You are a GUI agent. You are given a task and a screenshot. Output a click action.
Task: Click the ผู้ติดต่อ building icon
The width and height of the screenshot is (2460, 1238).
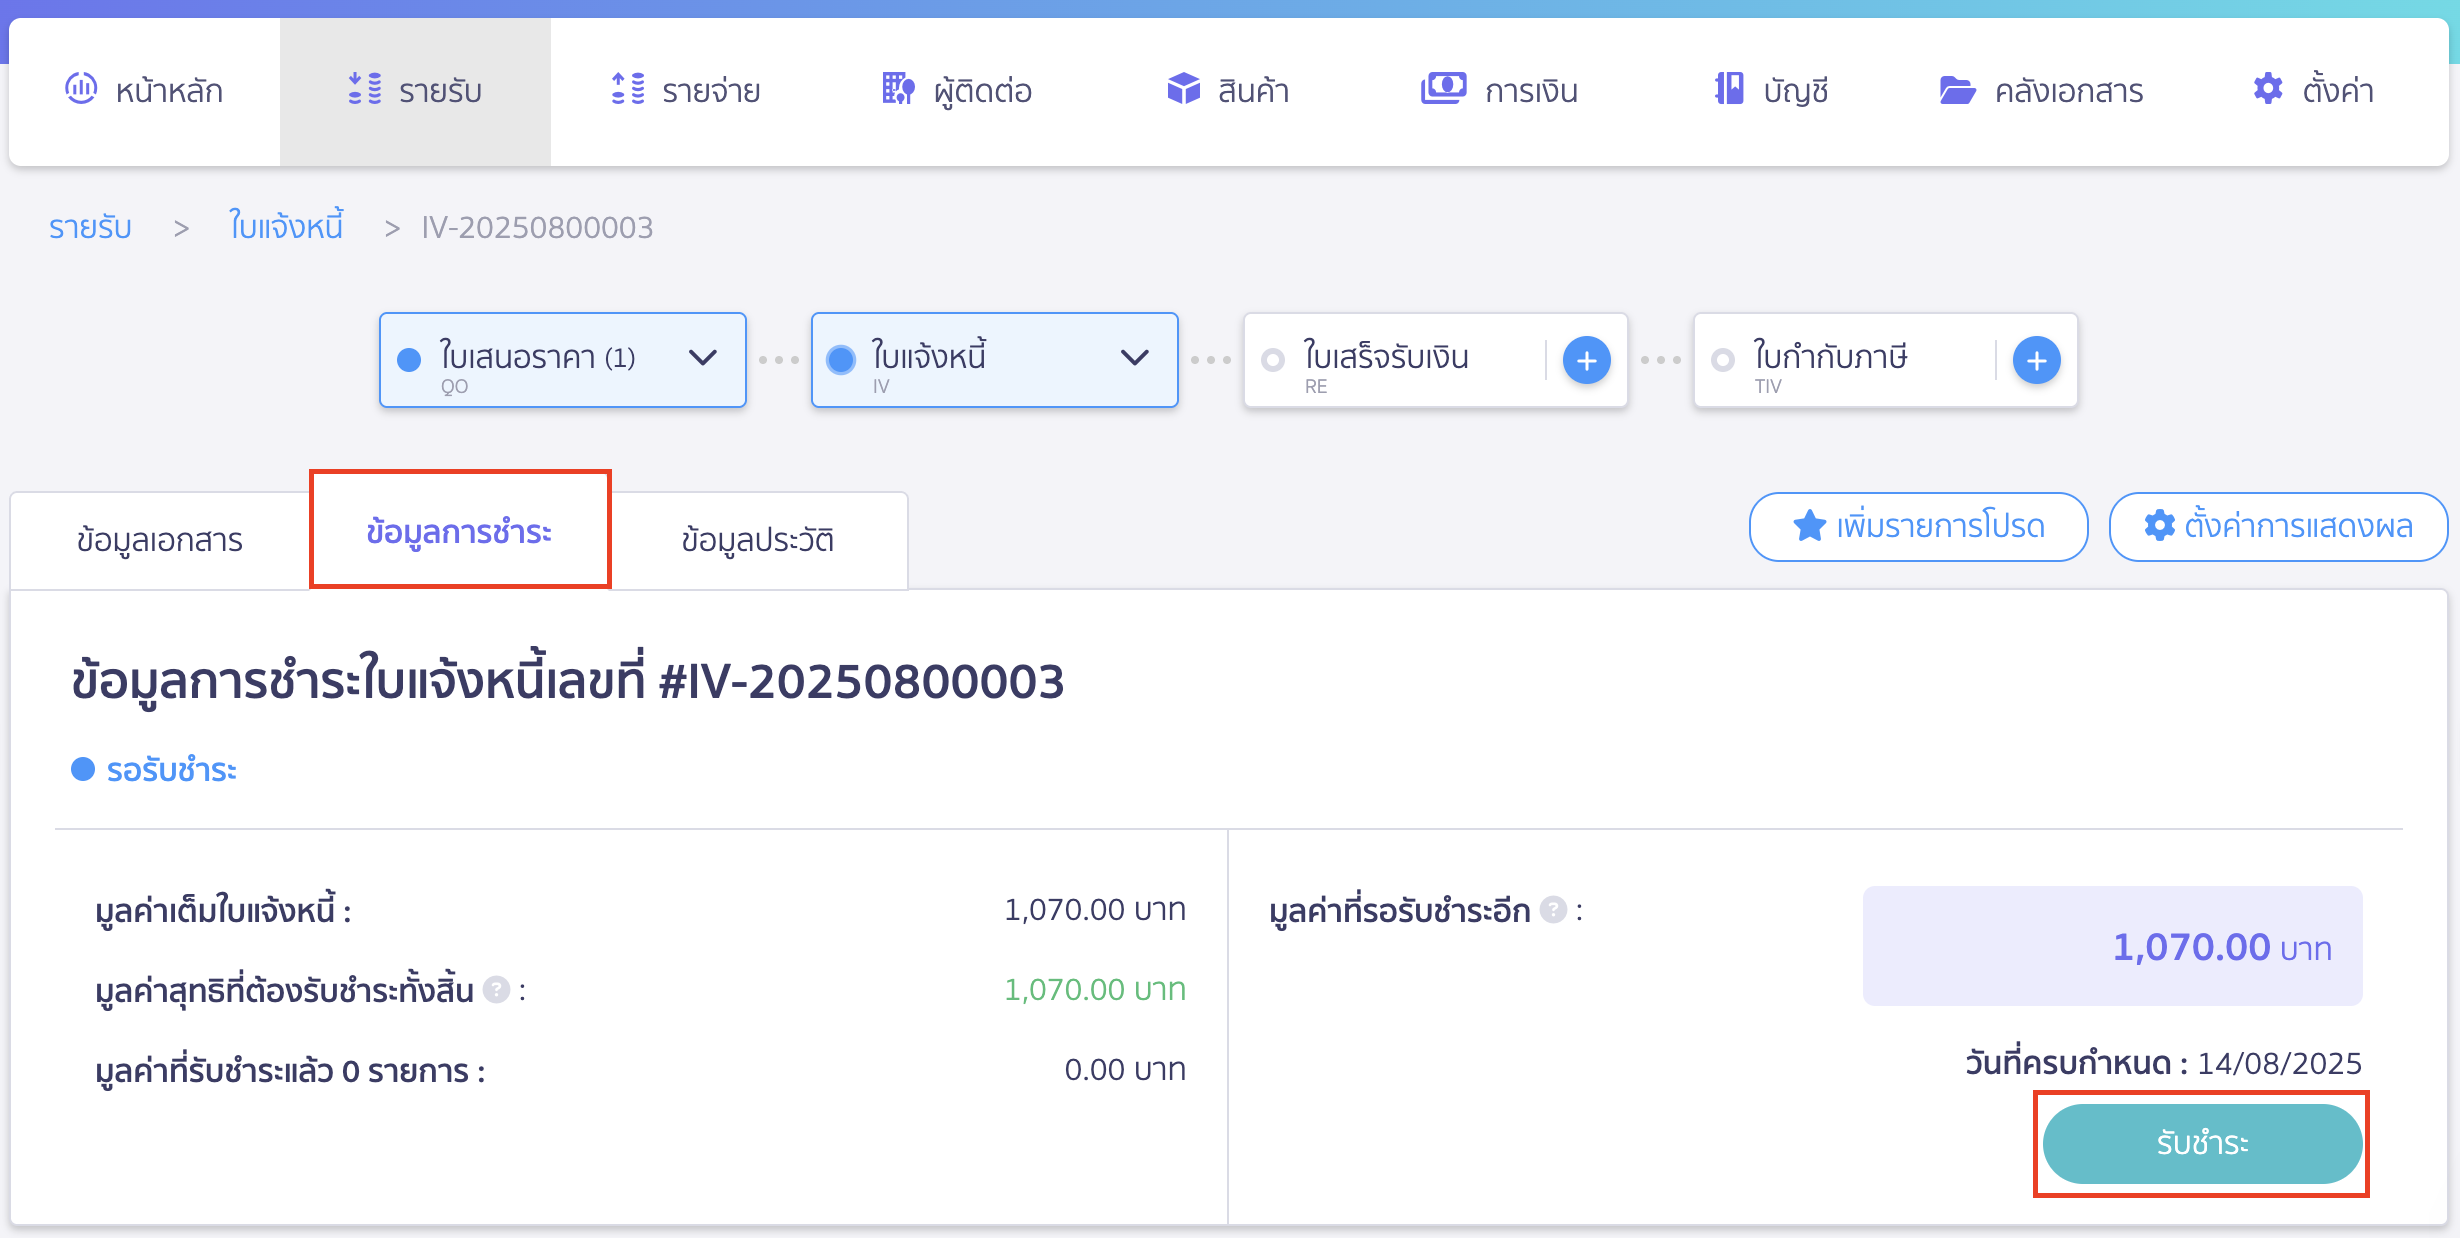[x=898, y=88]
